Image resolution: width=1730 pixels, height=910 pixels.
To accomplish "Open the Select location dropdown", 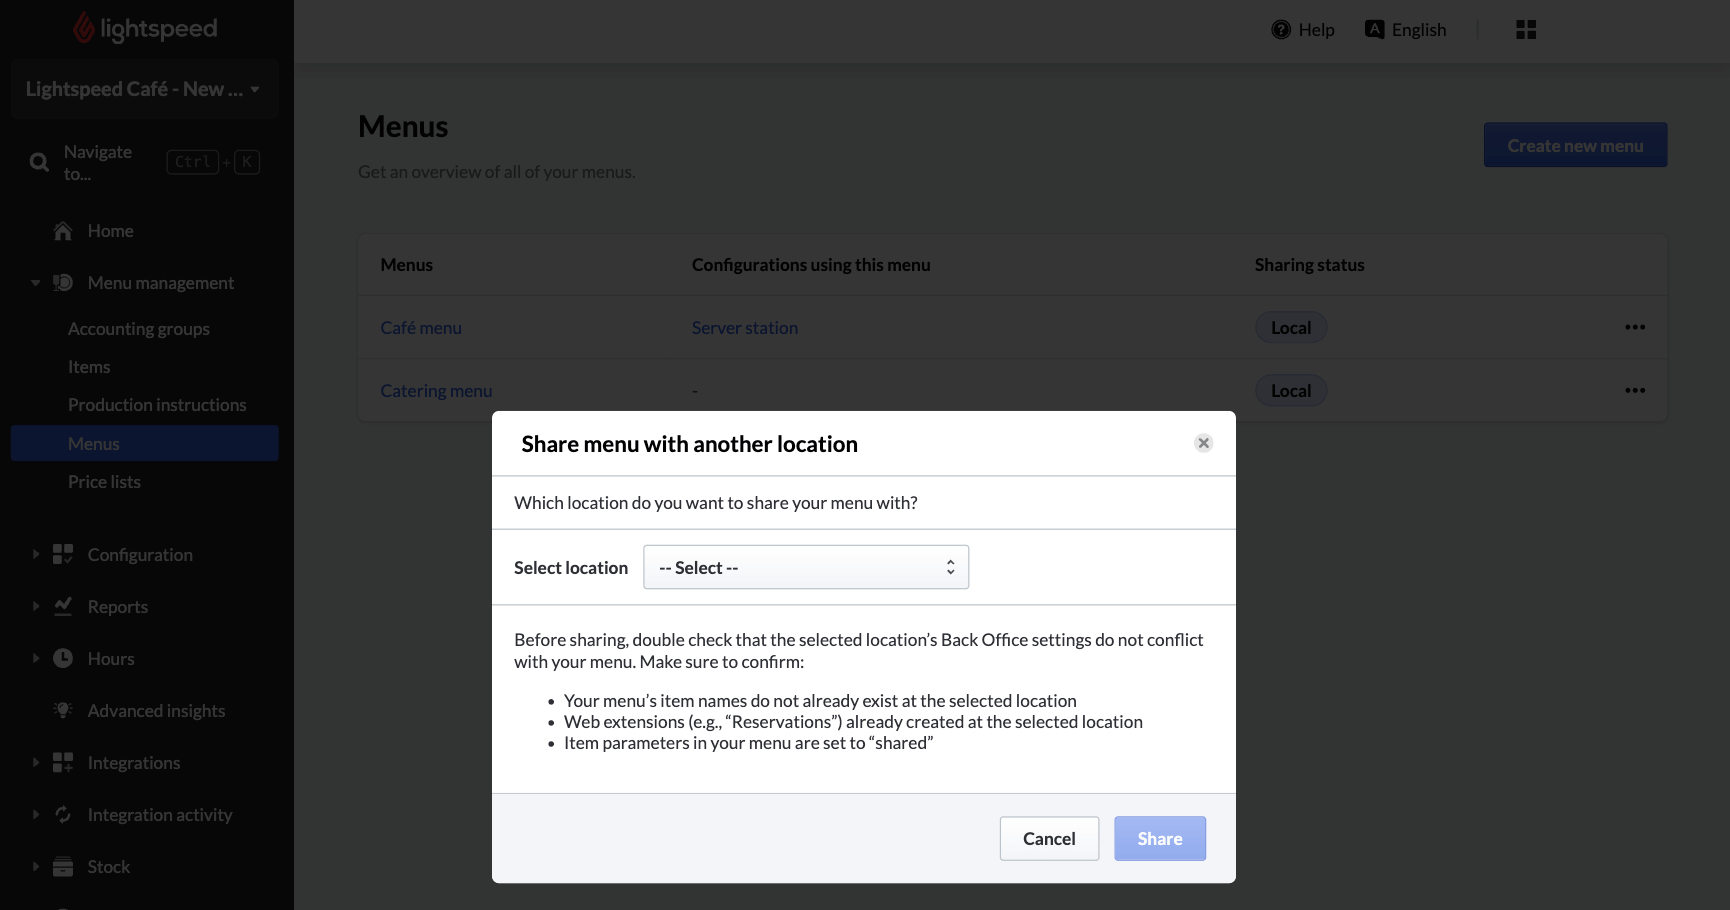I will pos(806,567).
